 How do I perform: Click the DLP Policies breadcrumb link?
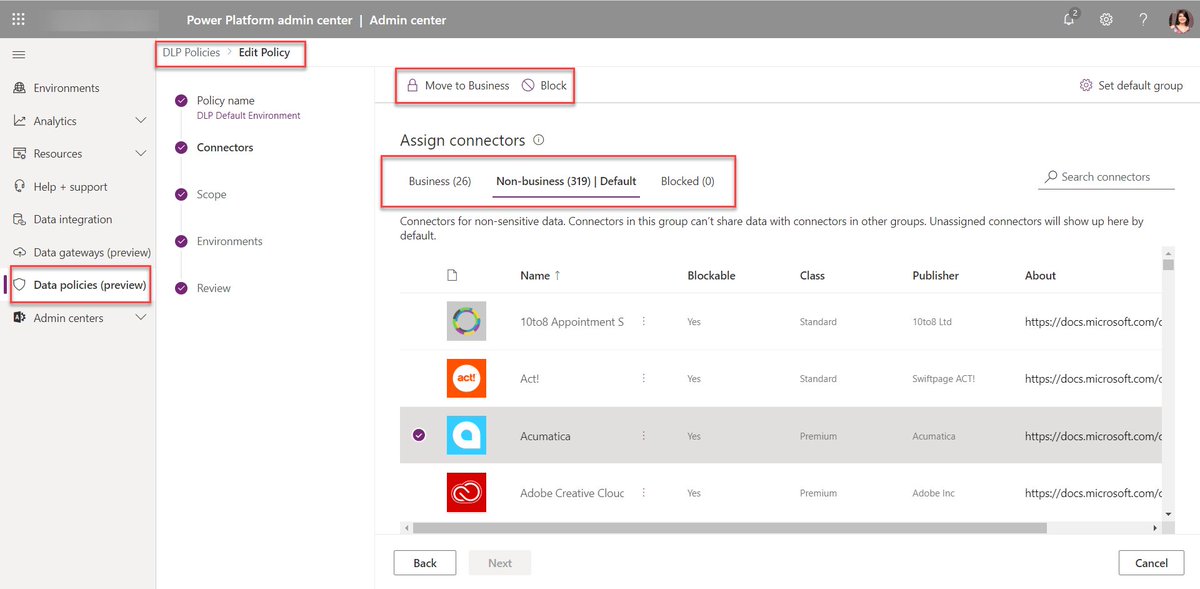click(x=191, y=53)
